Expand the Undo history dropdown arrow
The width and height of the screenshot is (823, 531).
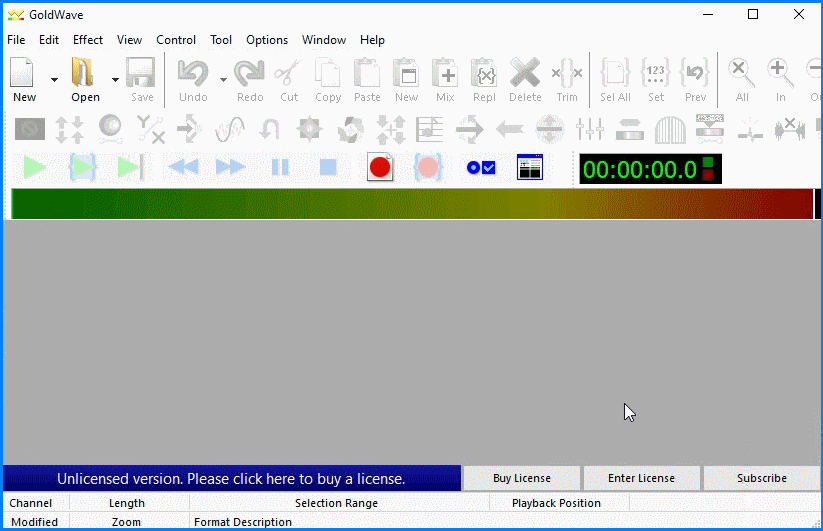pos(223,80)
